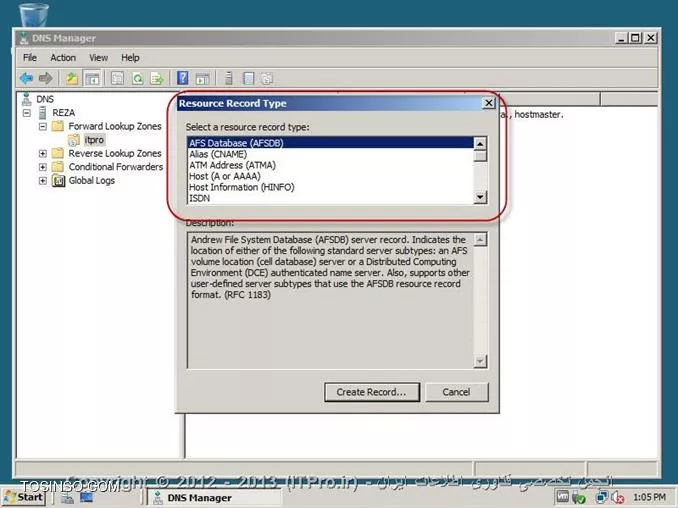
Task: Collapse the REZA server node
Action: [x=26, y=113]
